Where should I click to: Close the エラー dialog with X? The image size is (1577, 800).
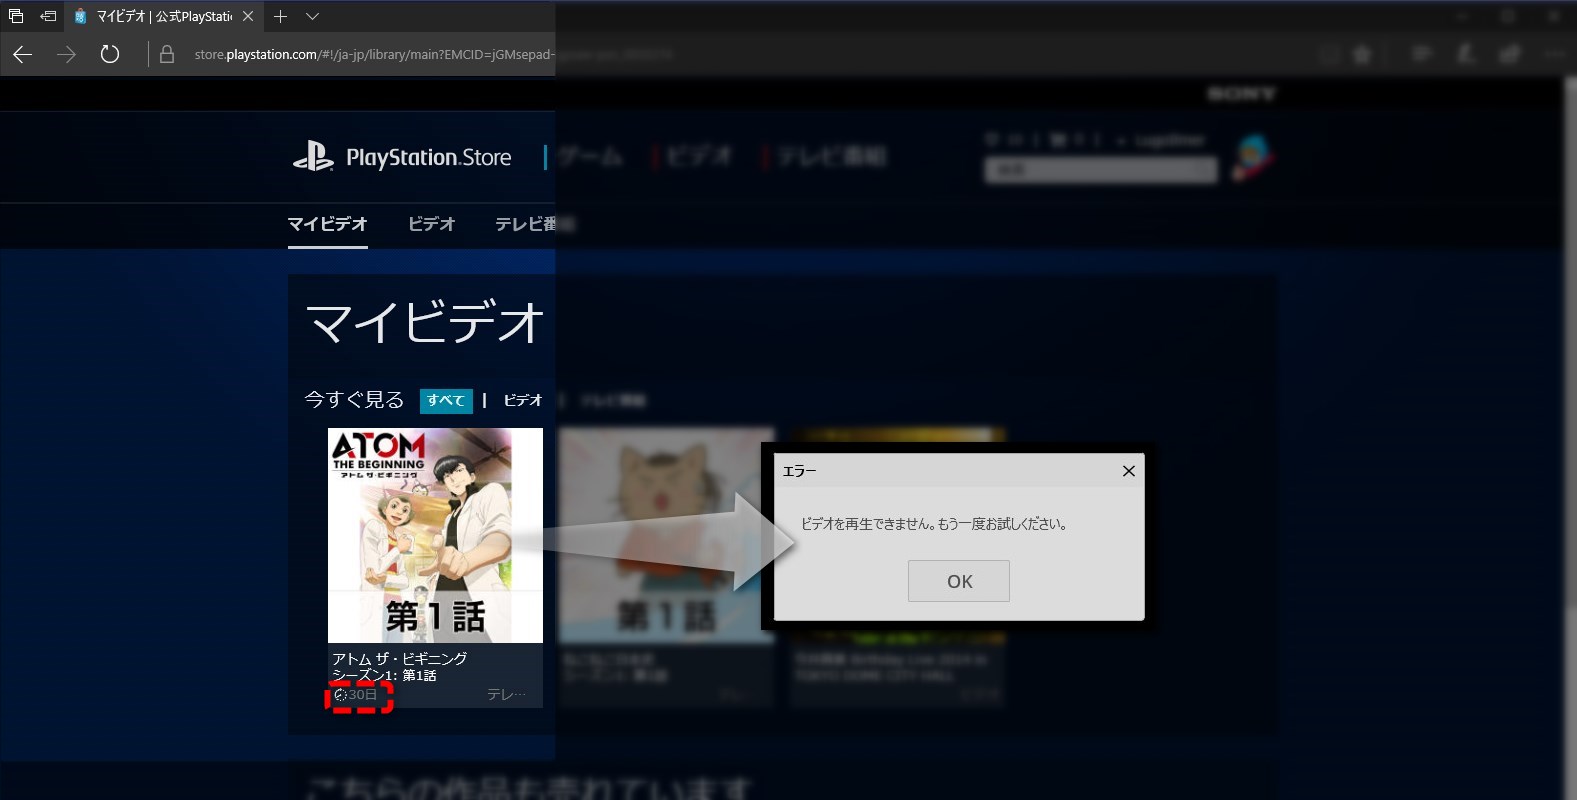click(1128, 471)
